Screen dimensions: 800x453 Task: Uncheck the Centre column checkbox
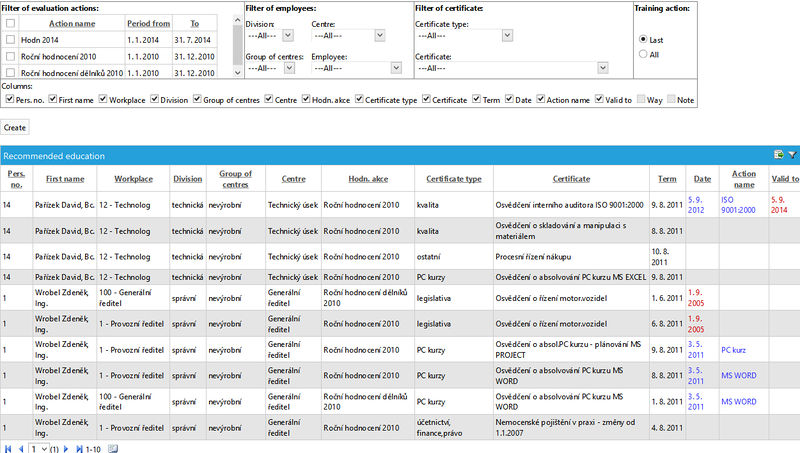[268, 99]
